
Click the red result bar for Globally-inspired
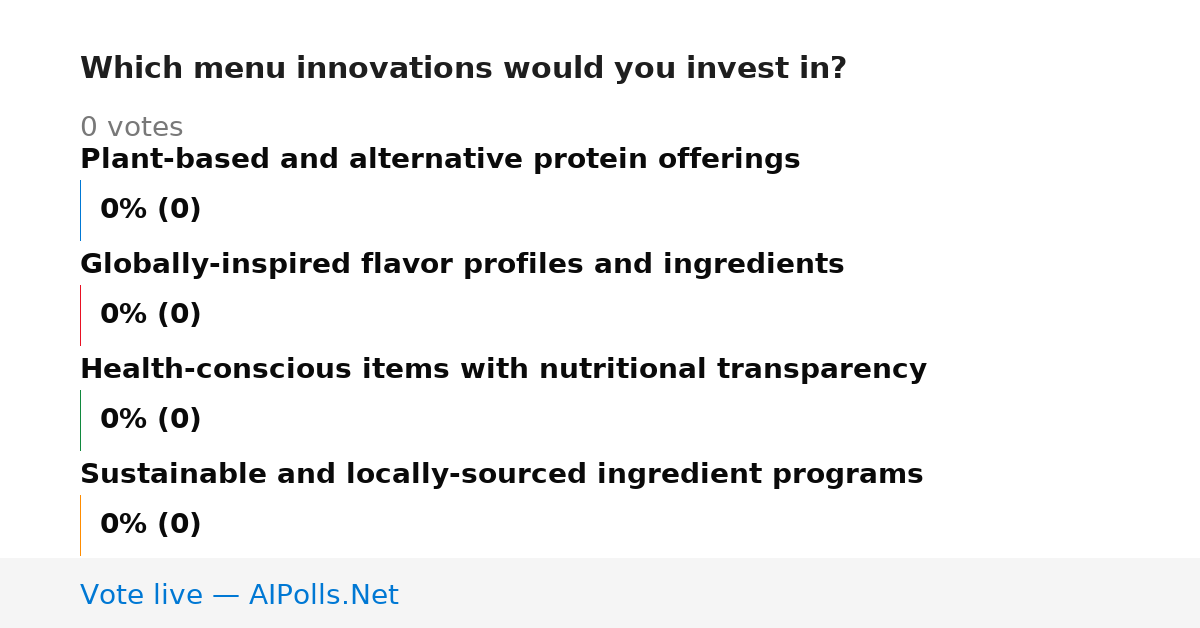coord(80,315)
